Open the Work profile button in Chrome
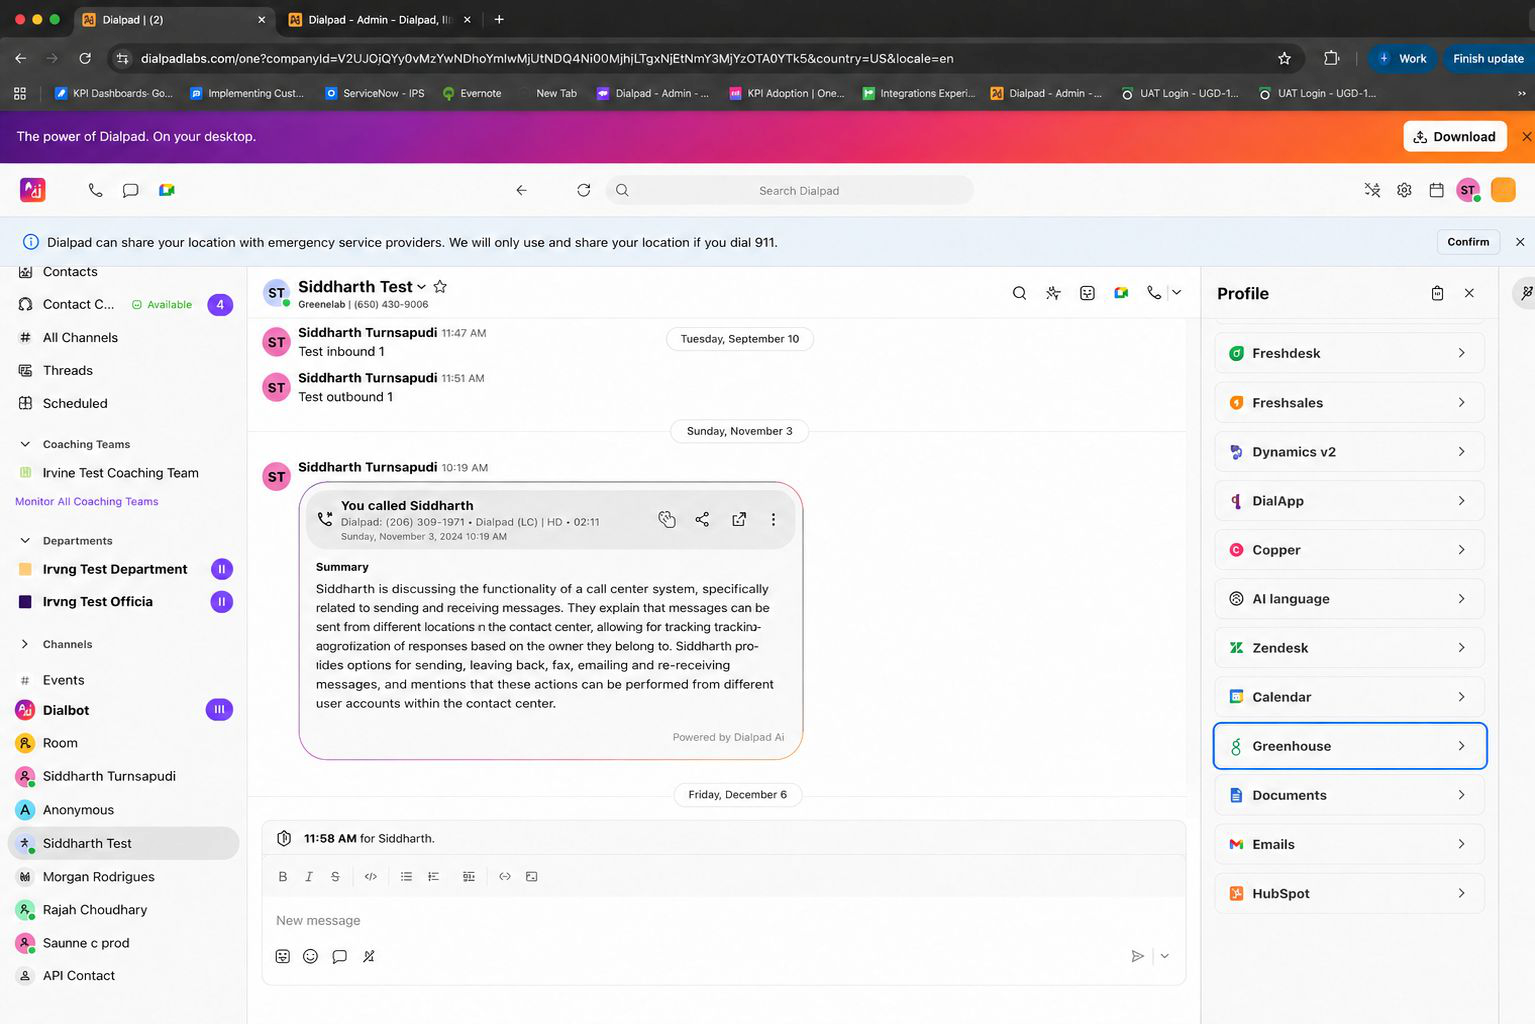This screenshot has width=1535, height=1024. coord(1402,59)
